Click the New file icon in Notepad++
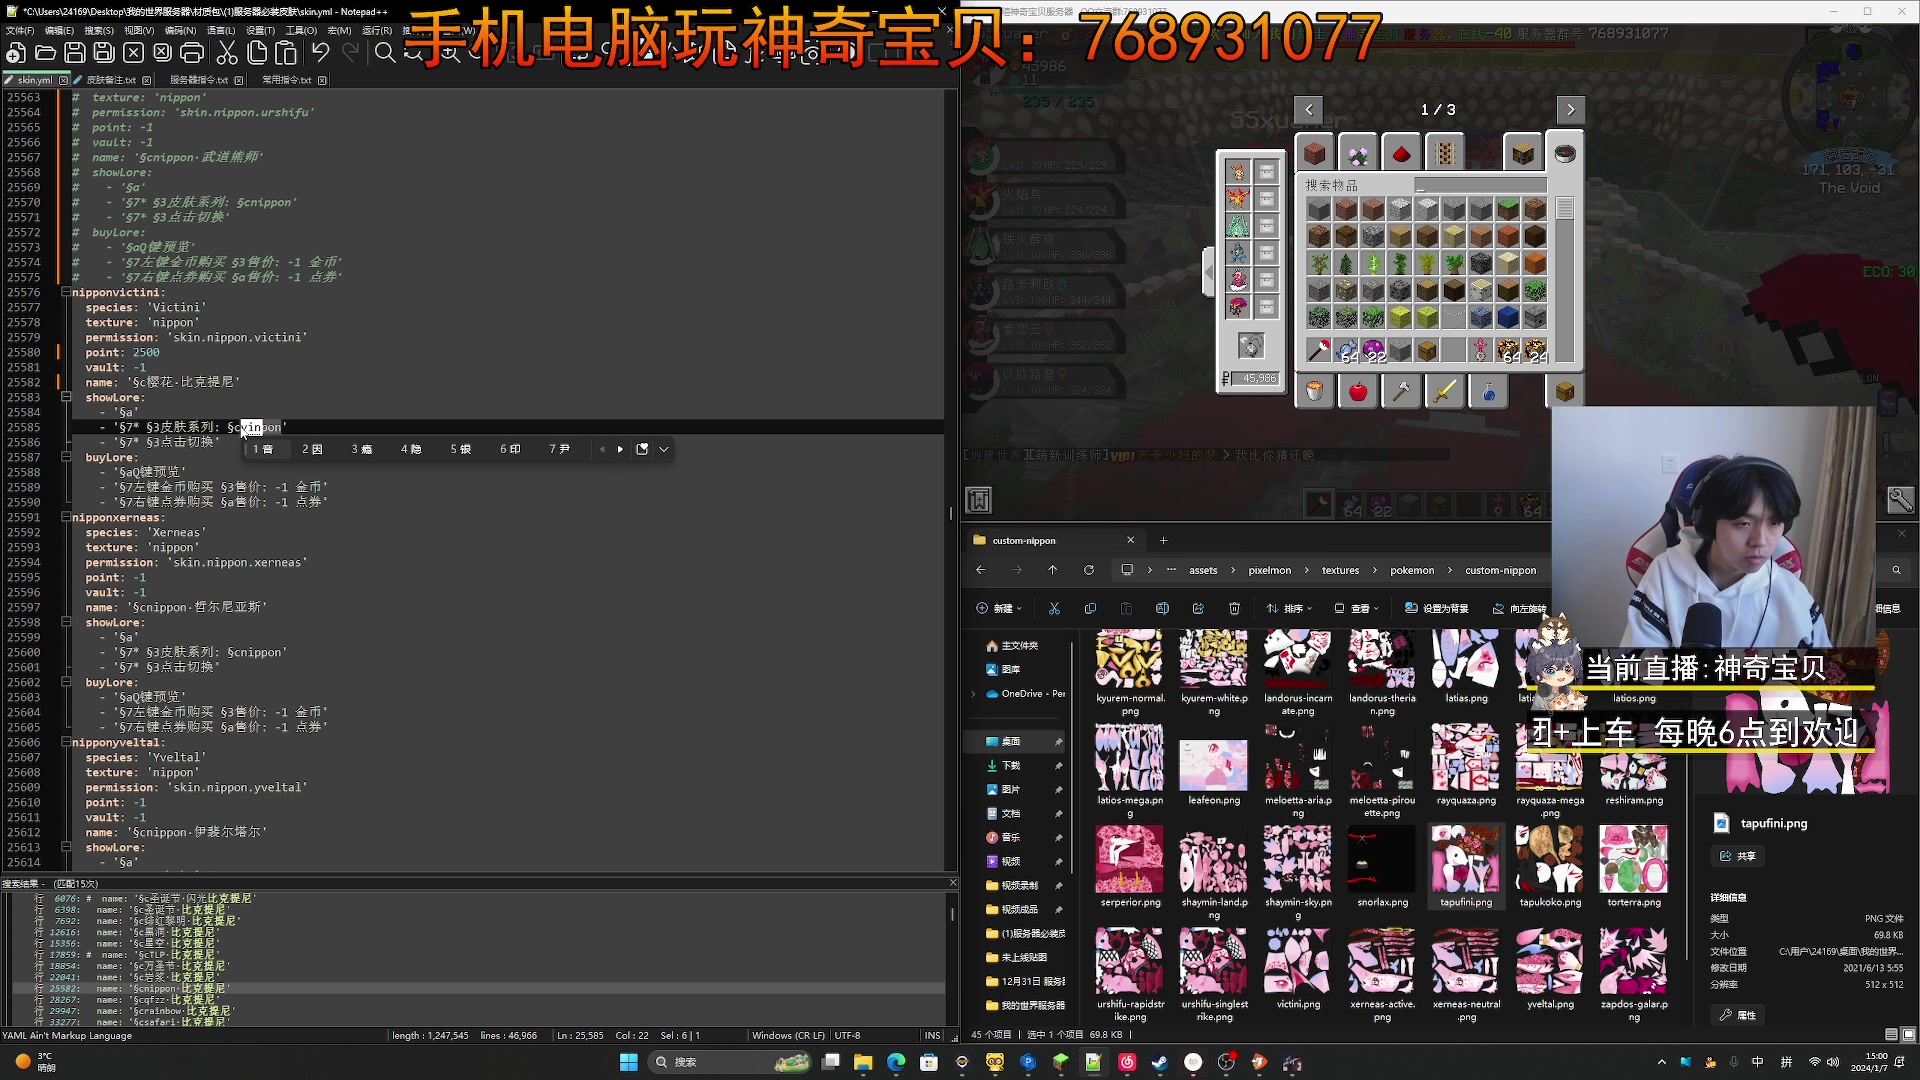The width and height of the screenshot is (1920, 1080). tap(16, 53)
